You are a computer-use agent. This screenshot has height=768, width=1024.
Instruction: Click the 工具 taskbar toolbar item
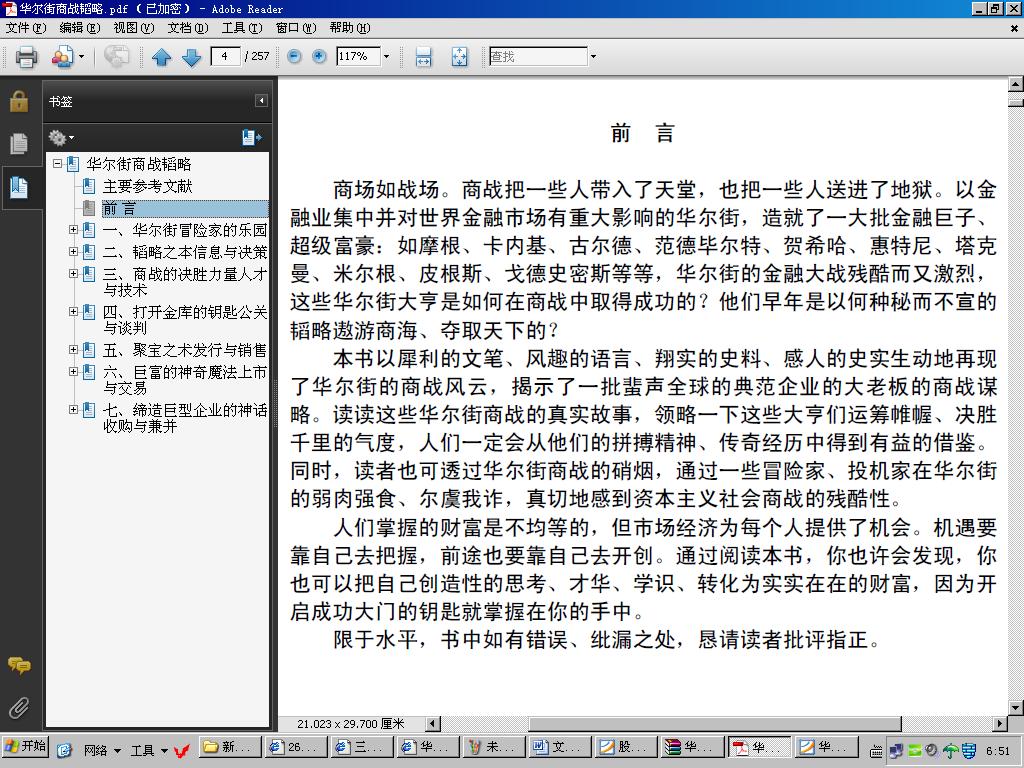pos(149,750)
